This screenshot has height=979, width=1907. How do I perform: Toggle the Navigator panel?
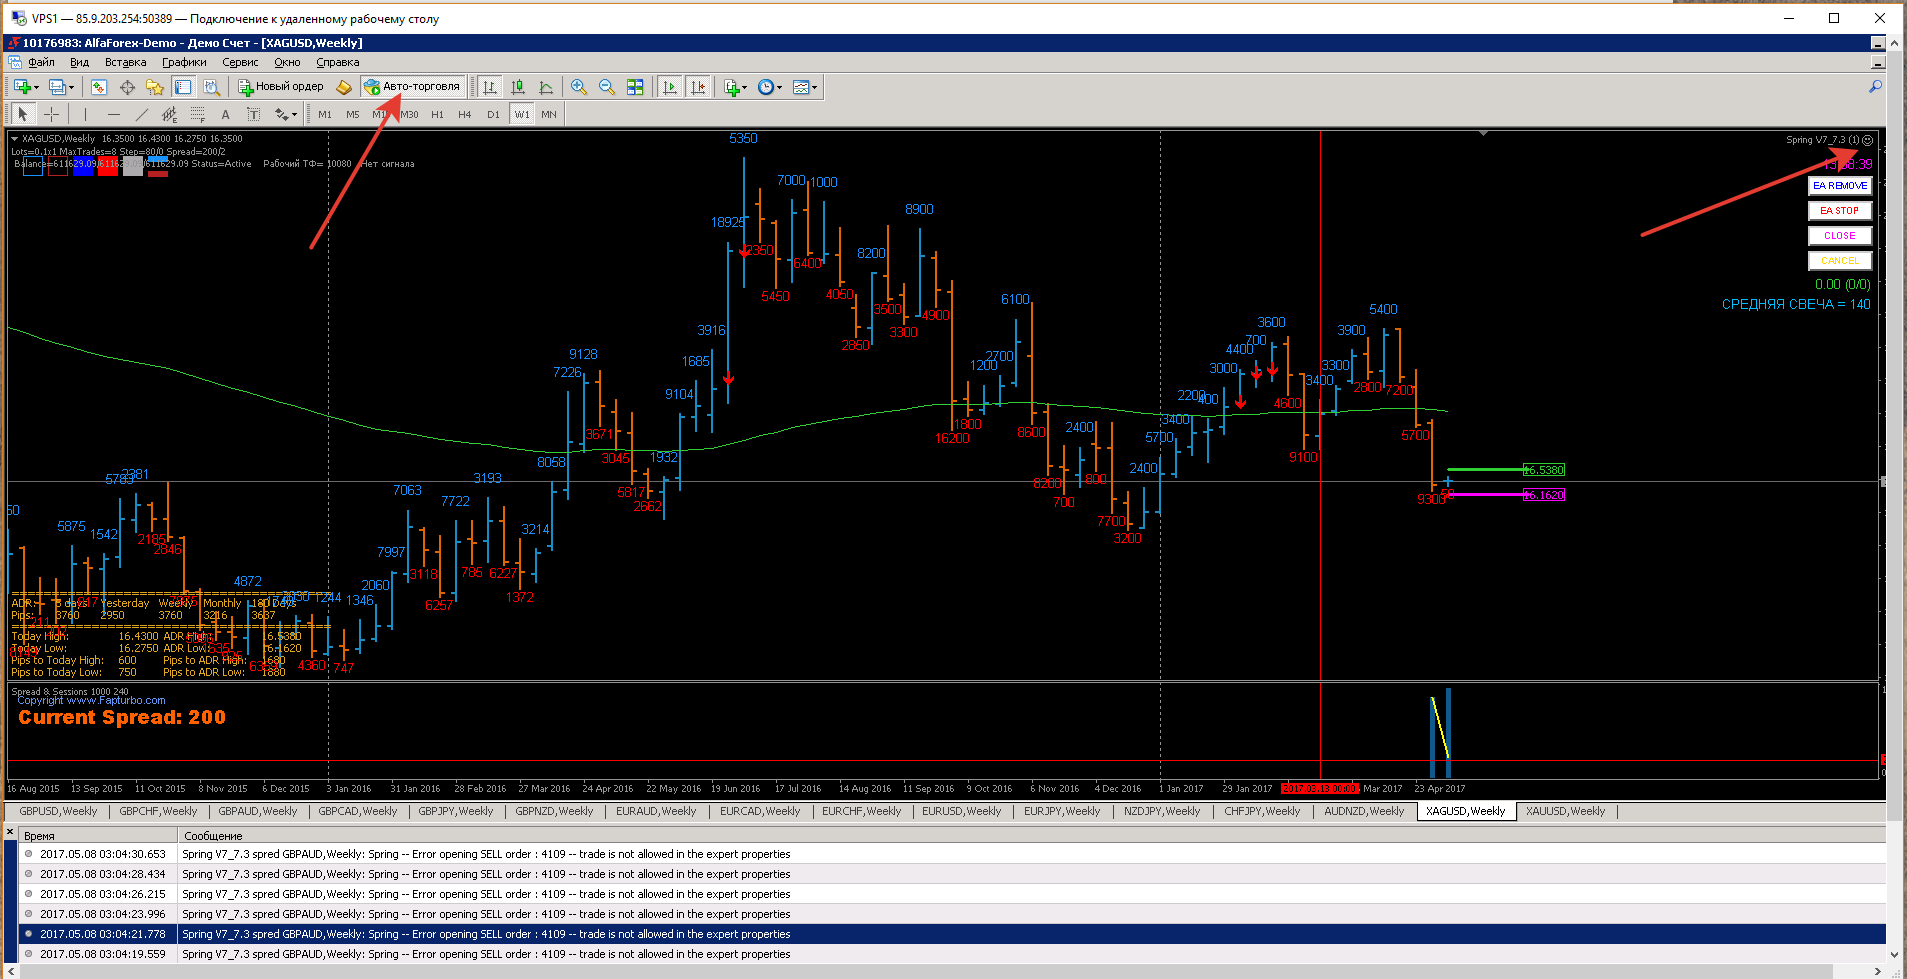[x=154, y=87]
